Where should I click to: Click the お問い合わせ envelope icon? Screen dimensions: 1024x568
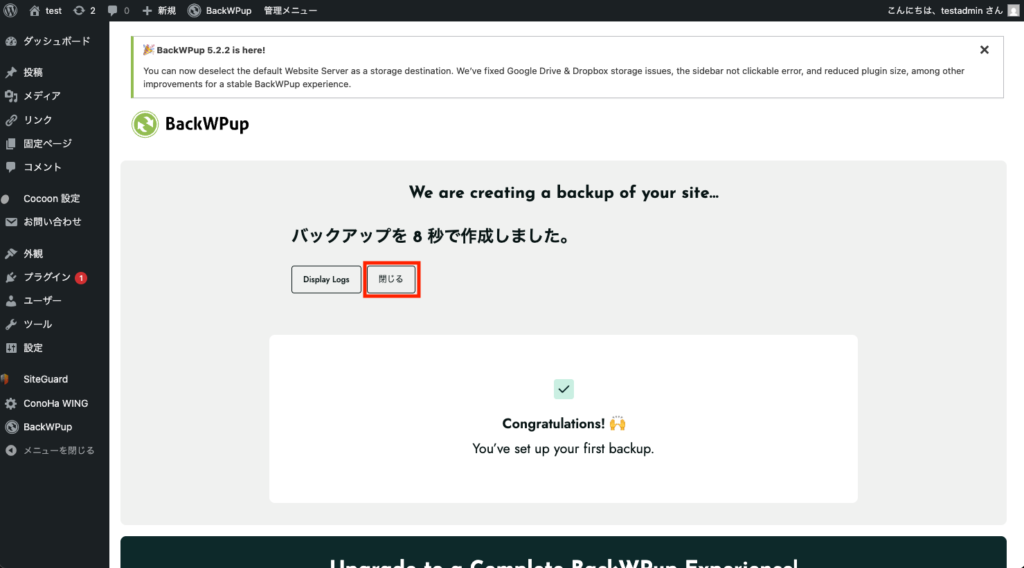[11, 222]
